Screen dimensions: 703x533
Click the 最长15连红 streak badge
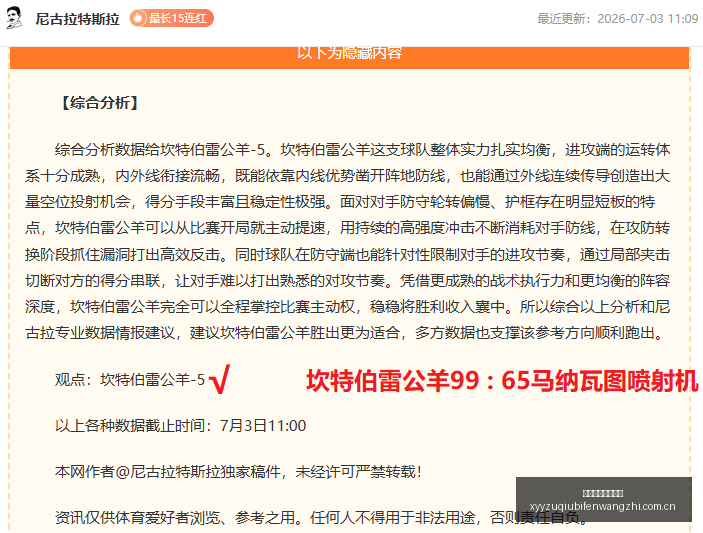pyautogui.click(x=171, y=18)
